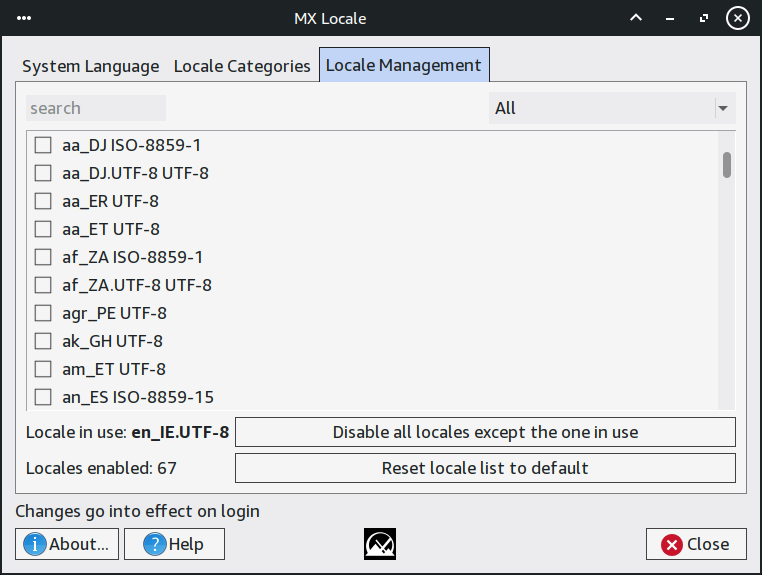762x575 pixels.
Task: Click Reset locale list to default
Action: coord(485,468)
